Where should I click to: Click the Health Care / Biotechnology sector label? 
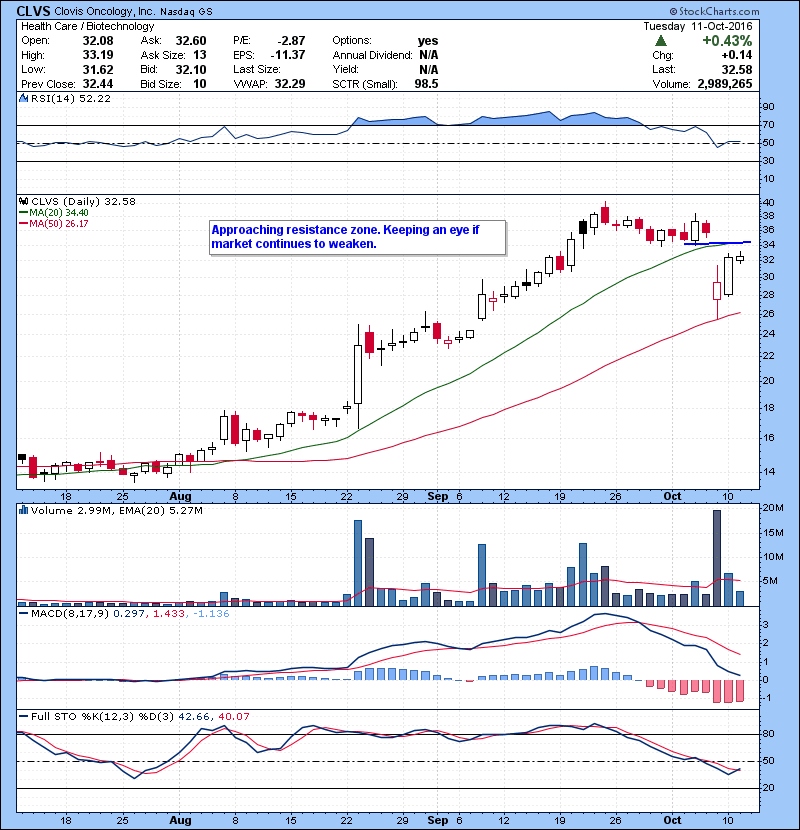pyautogui.click(x=87, y=26)
